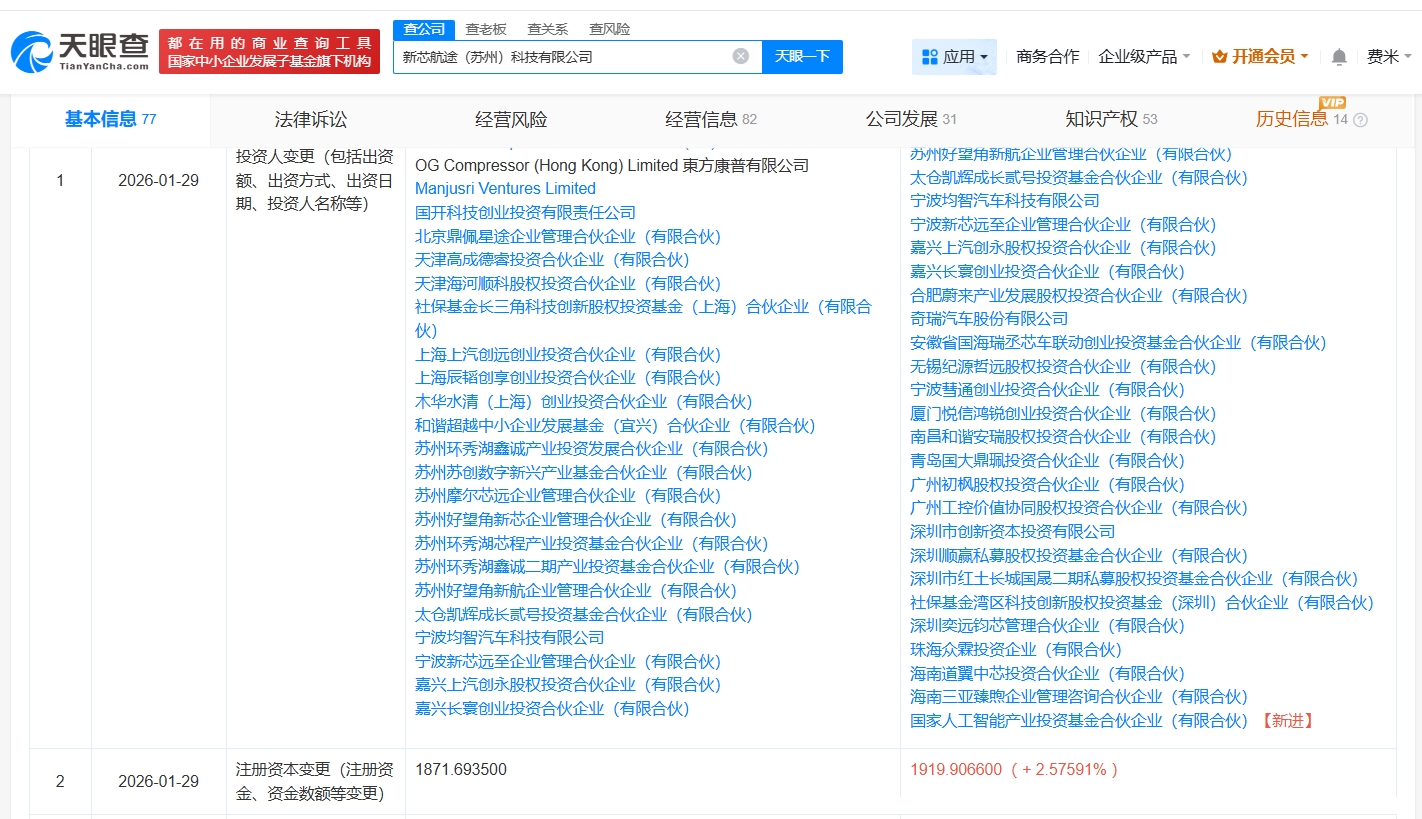
Task: Open the notifications bell
Action: click(x=1339, y=57)
